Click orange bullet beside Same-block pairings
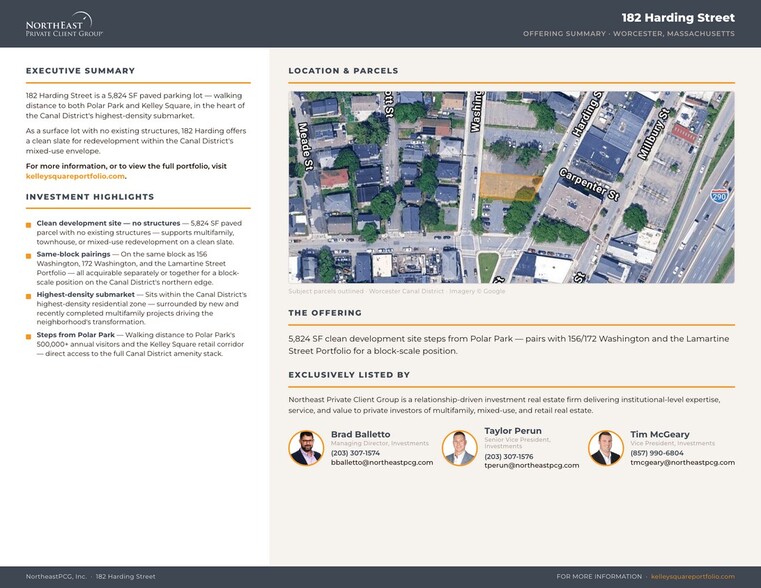 click(x=29, y=256)
